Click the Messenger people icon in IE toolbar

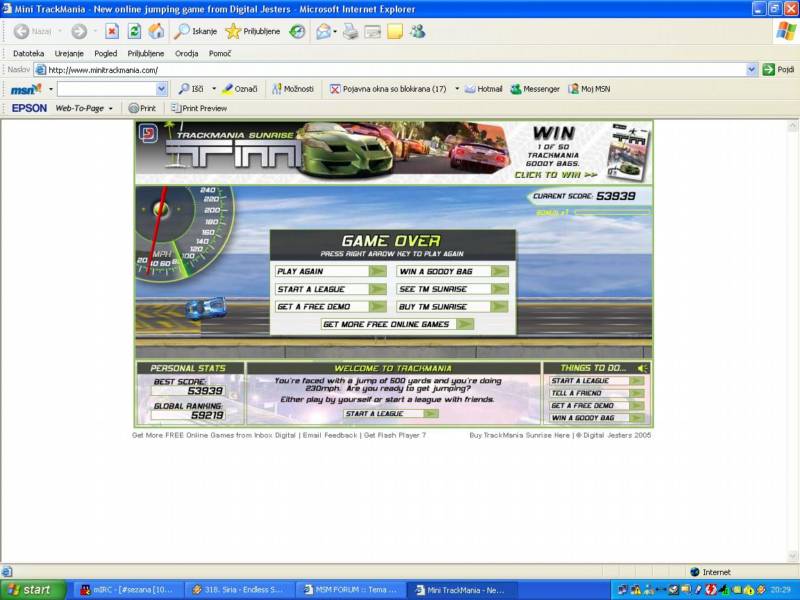coord(417,32)
